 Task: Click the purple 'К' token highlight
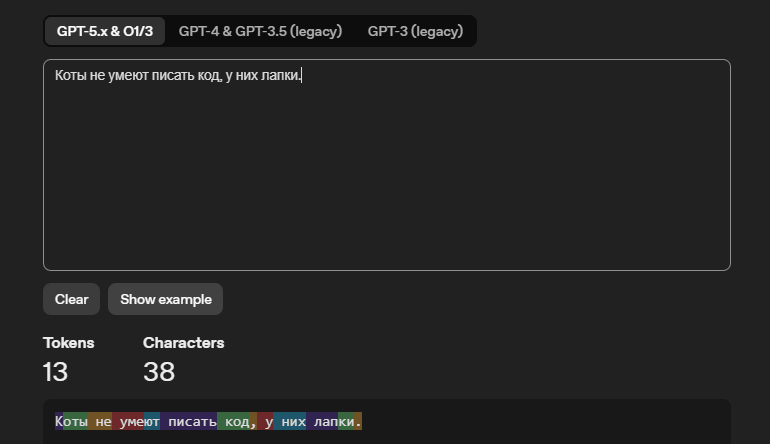[59, 421]
